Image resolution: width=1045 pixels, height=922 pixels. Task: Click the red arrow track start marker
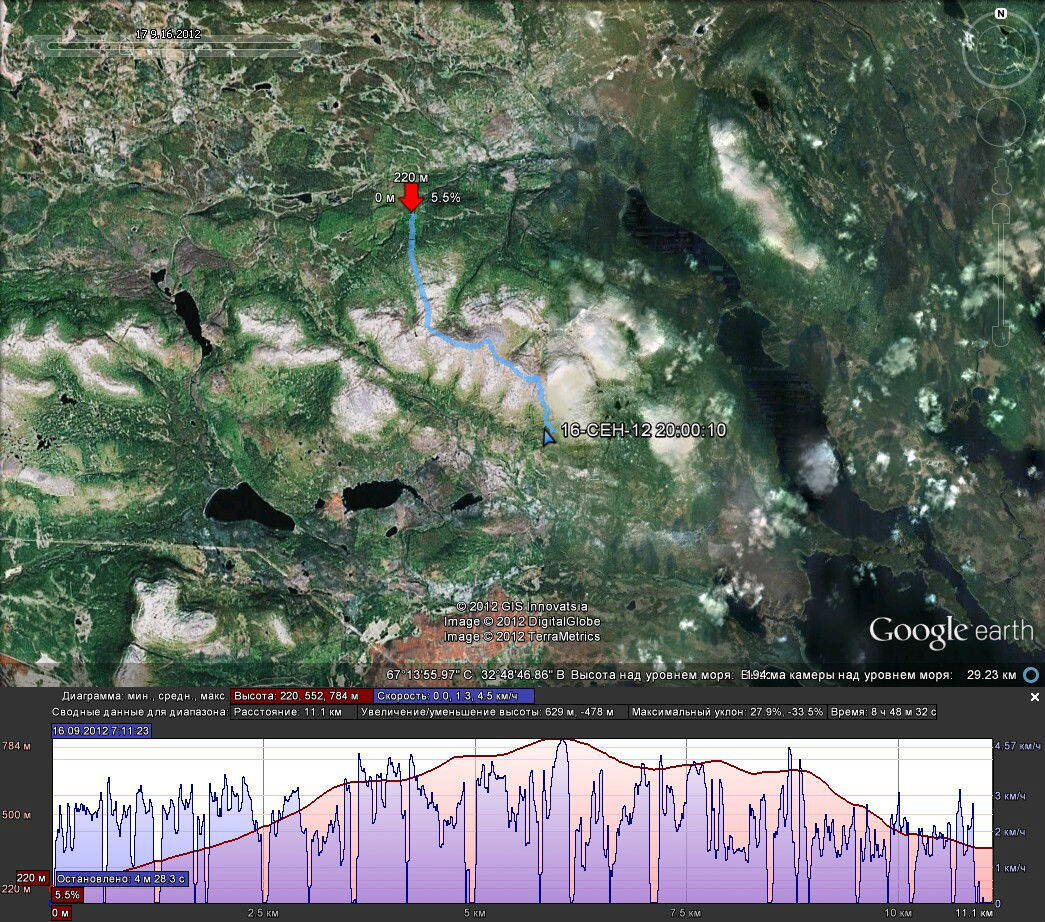click(x=412, y=197)
